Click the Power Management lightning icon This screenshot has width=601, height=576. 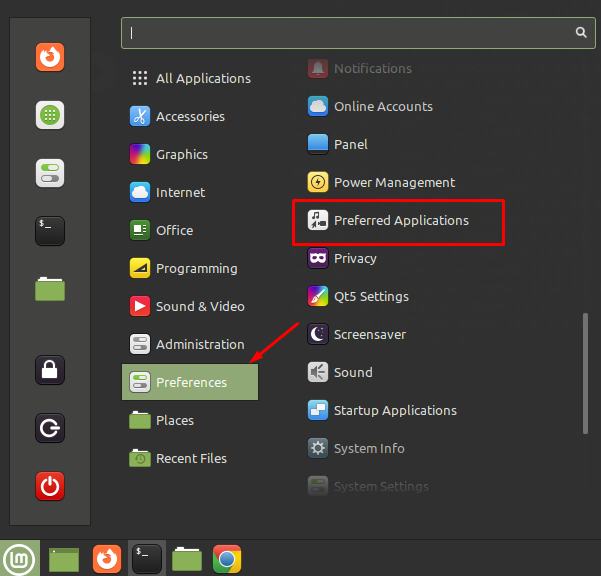pyautogui.click(x=318, y=182)
